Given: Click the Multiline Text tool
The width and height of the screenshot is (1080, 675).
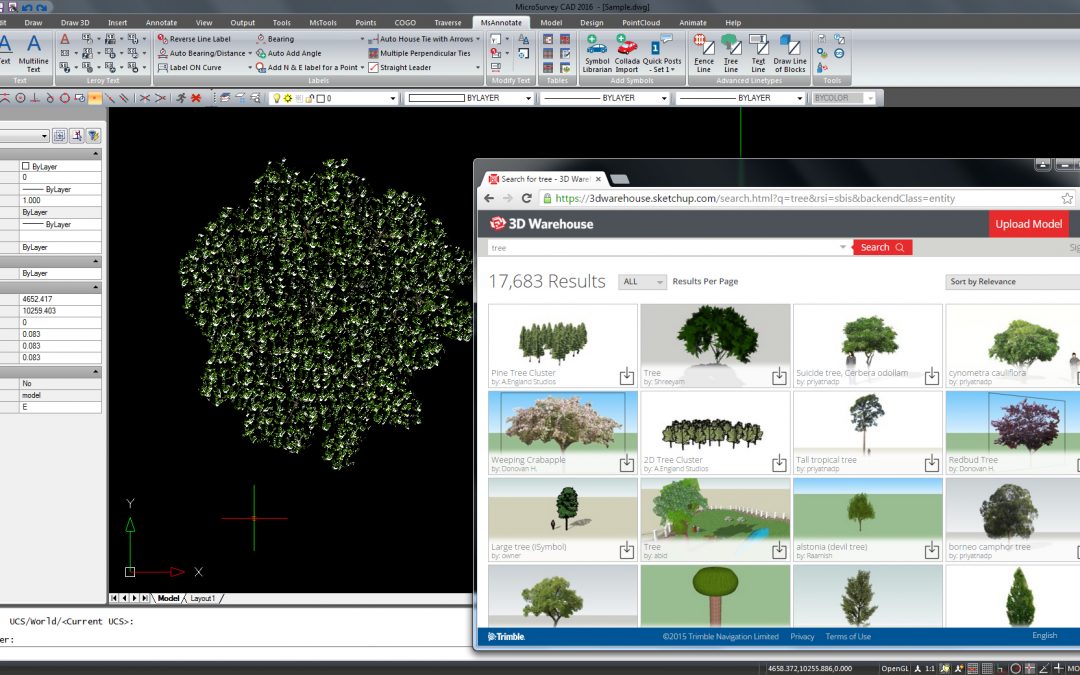Looking at the screenshot, I should (33, 50).
